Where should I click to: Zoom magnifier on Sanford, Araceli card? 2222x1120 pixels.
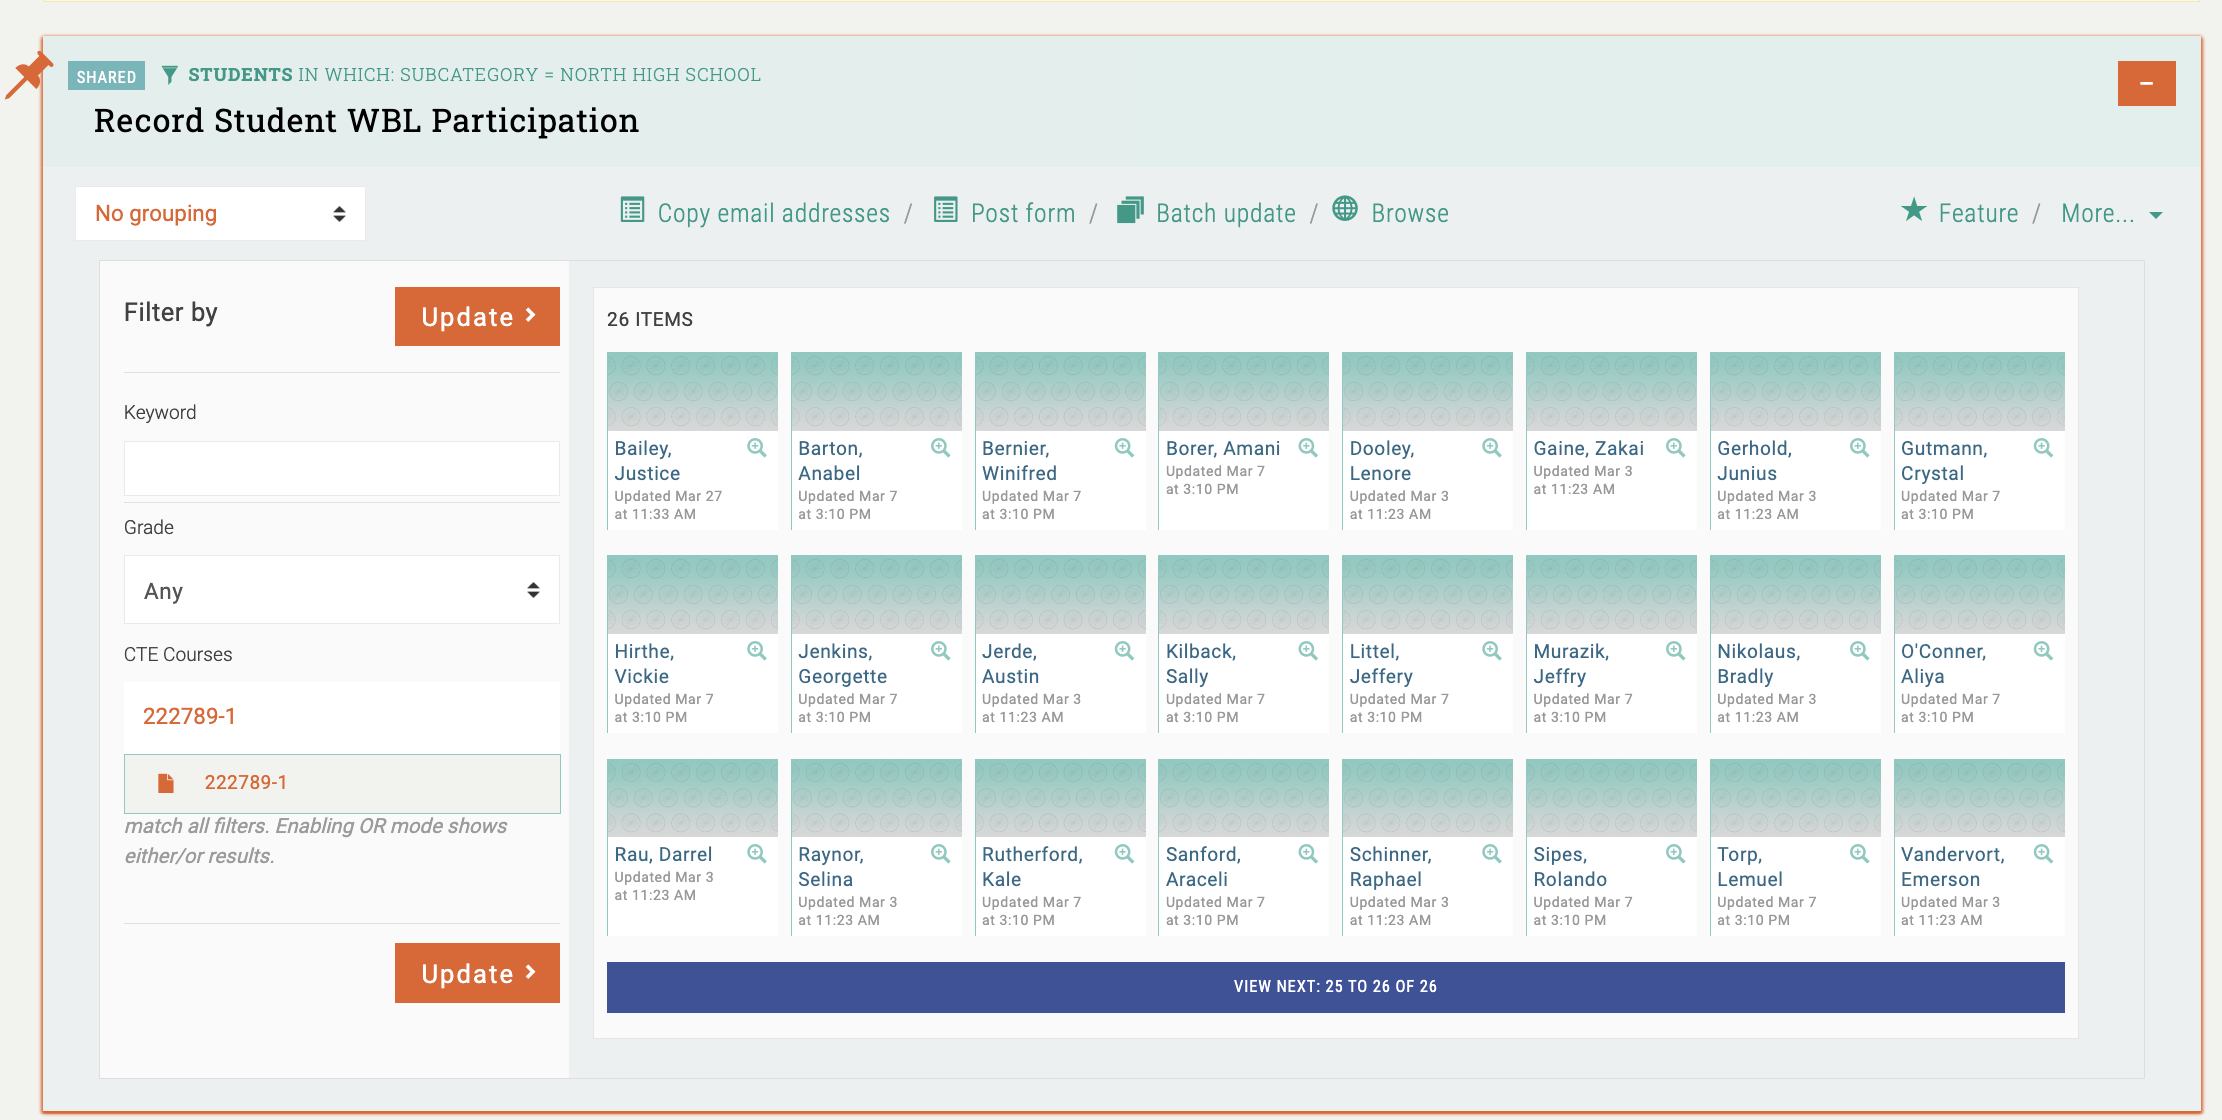1308,854
